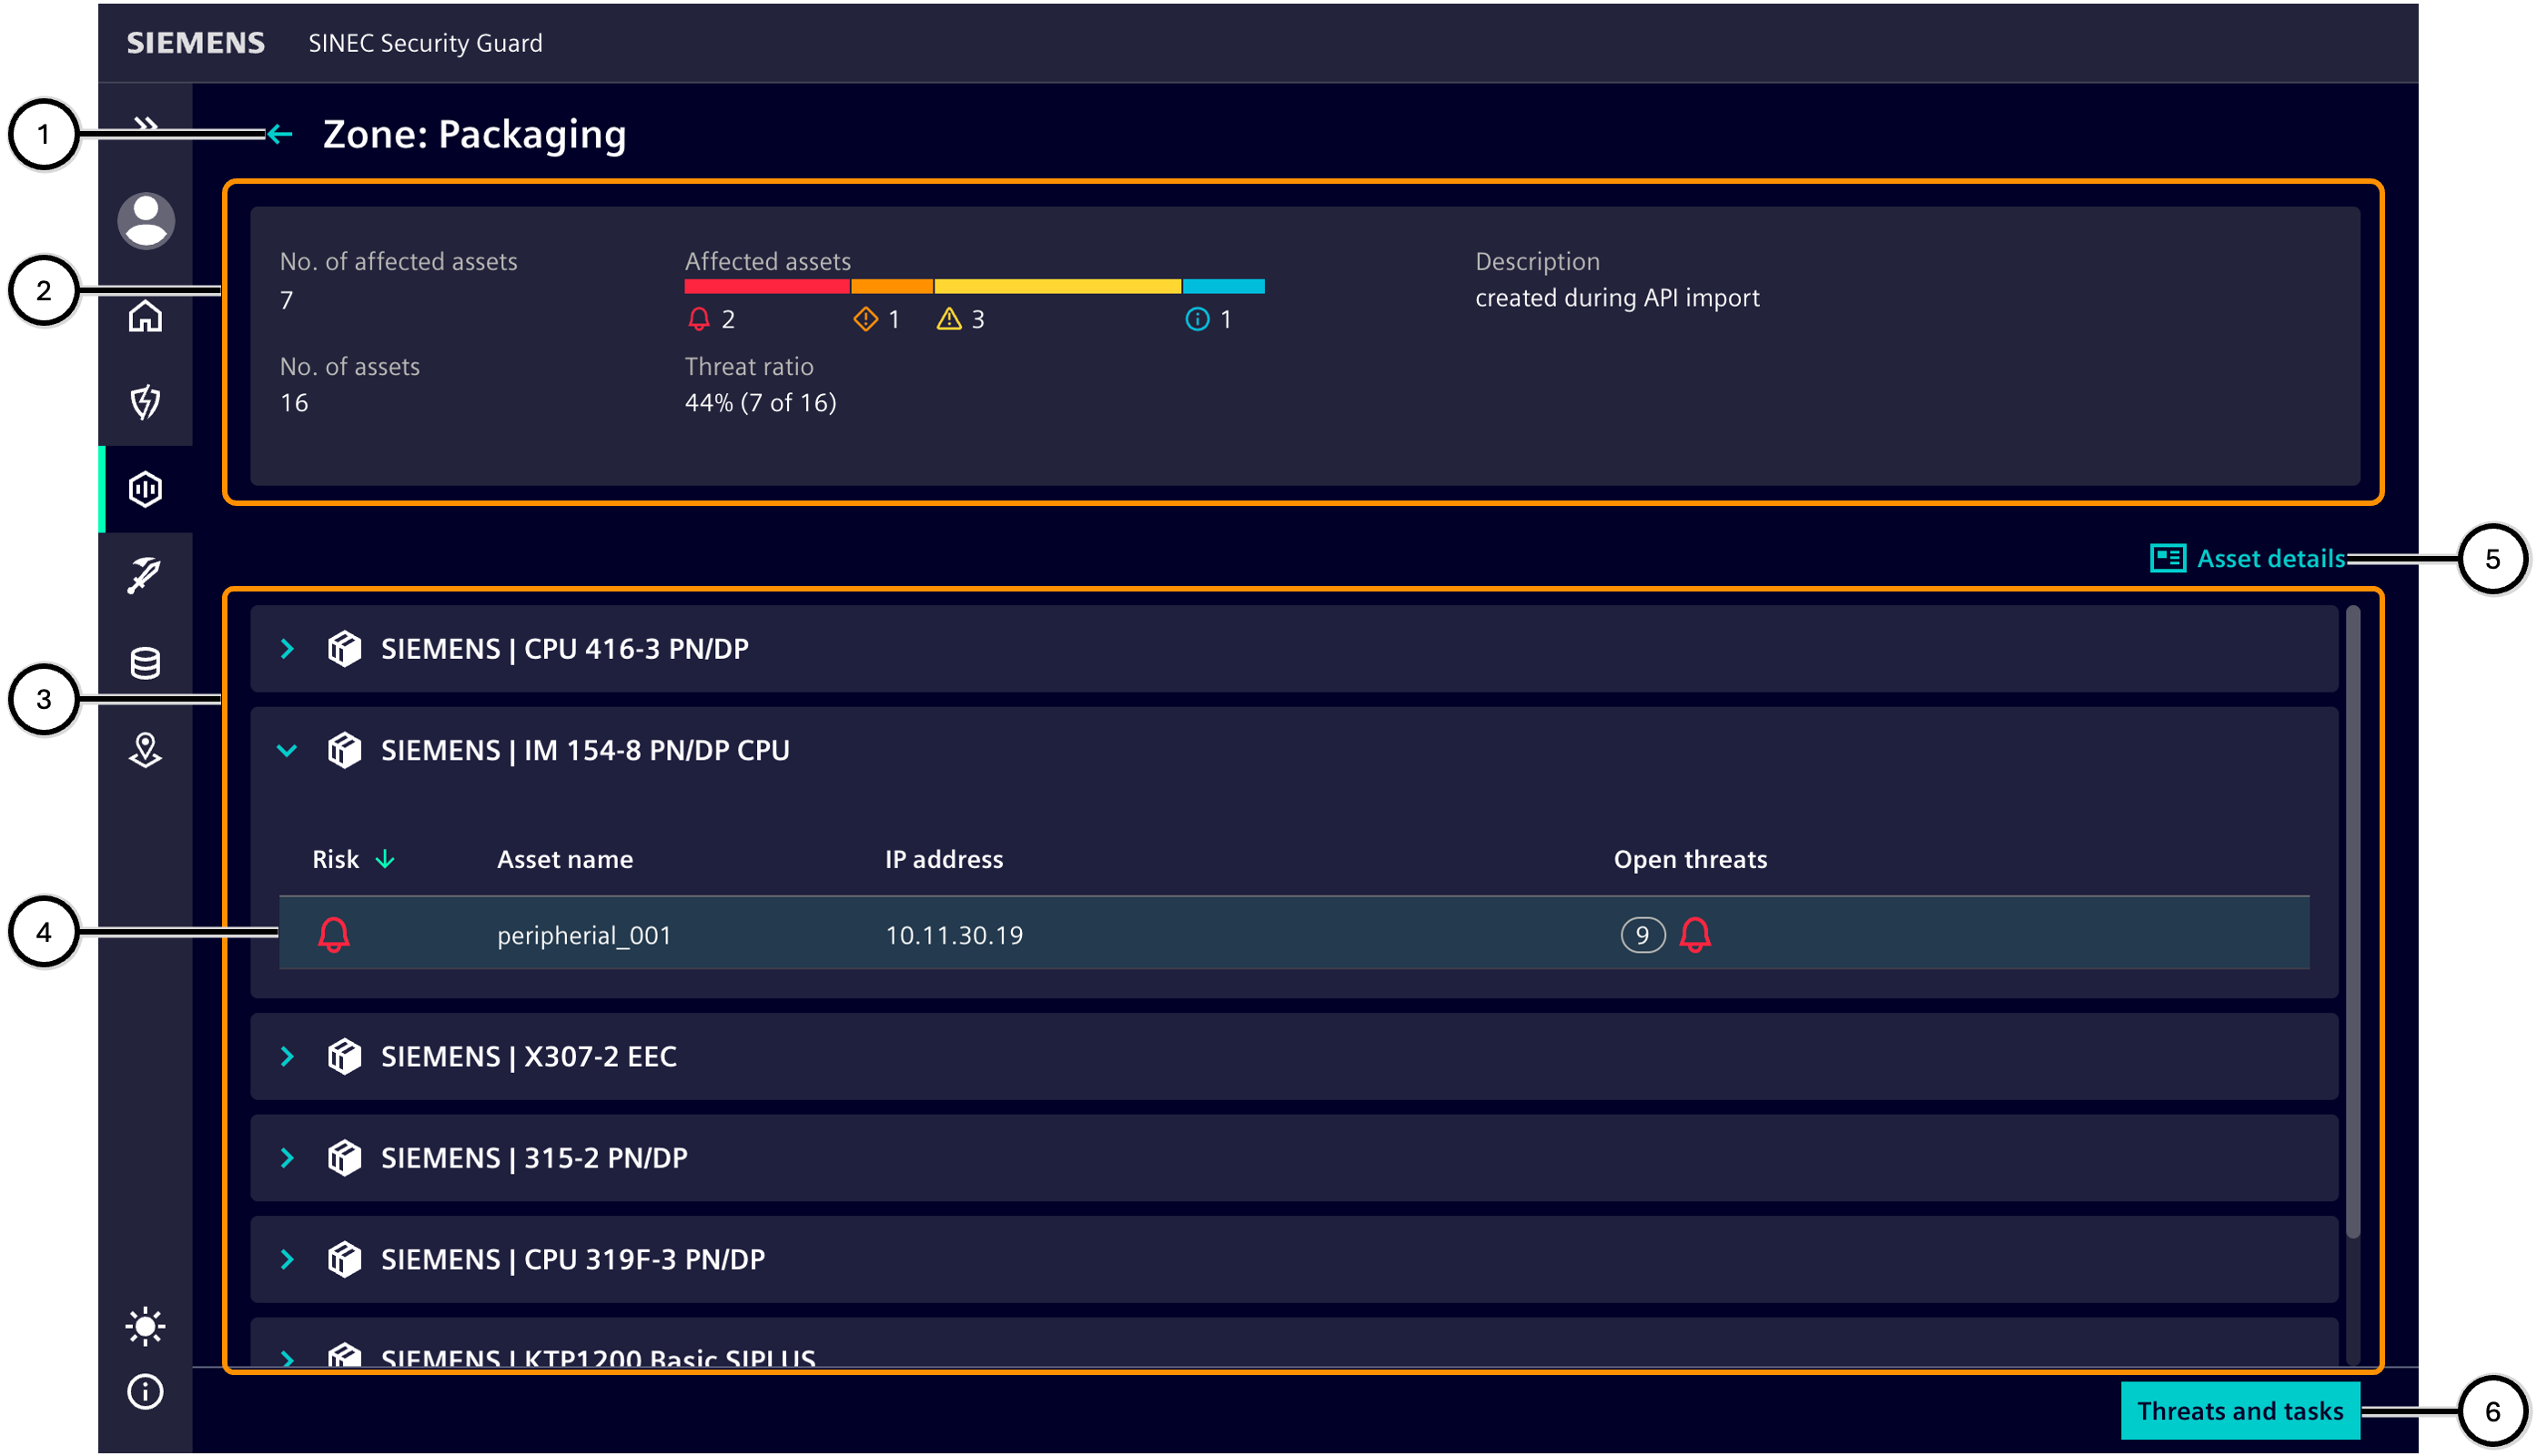This screenshot has width=2537, height=1456.
Task: Click the cyan segment of the affected assets bar
Action: pos(1224,286)
